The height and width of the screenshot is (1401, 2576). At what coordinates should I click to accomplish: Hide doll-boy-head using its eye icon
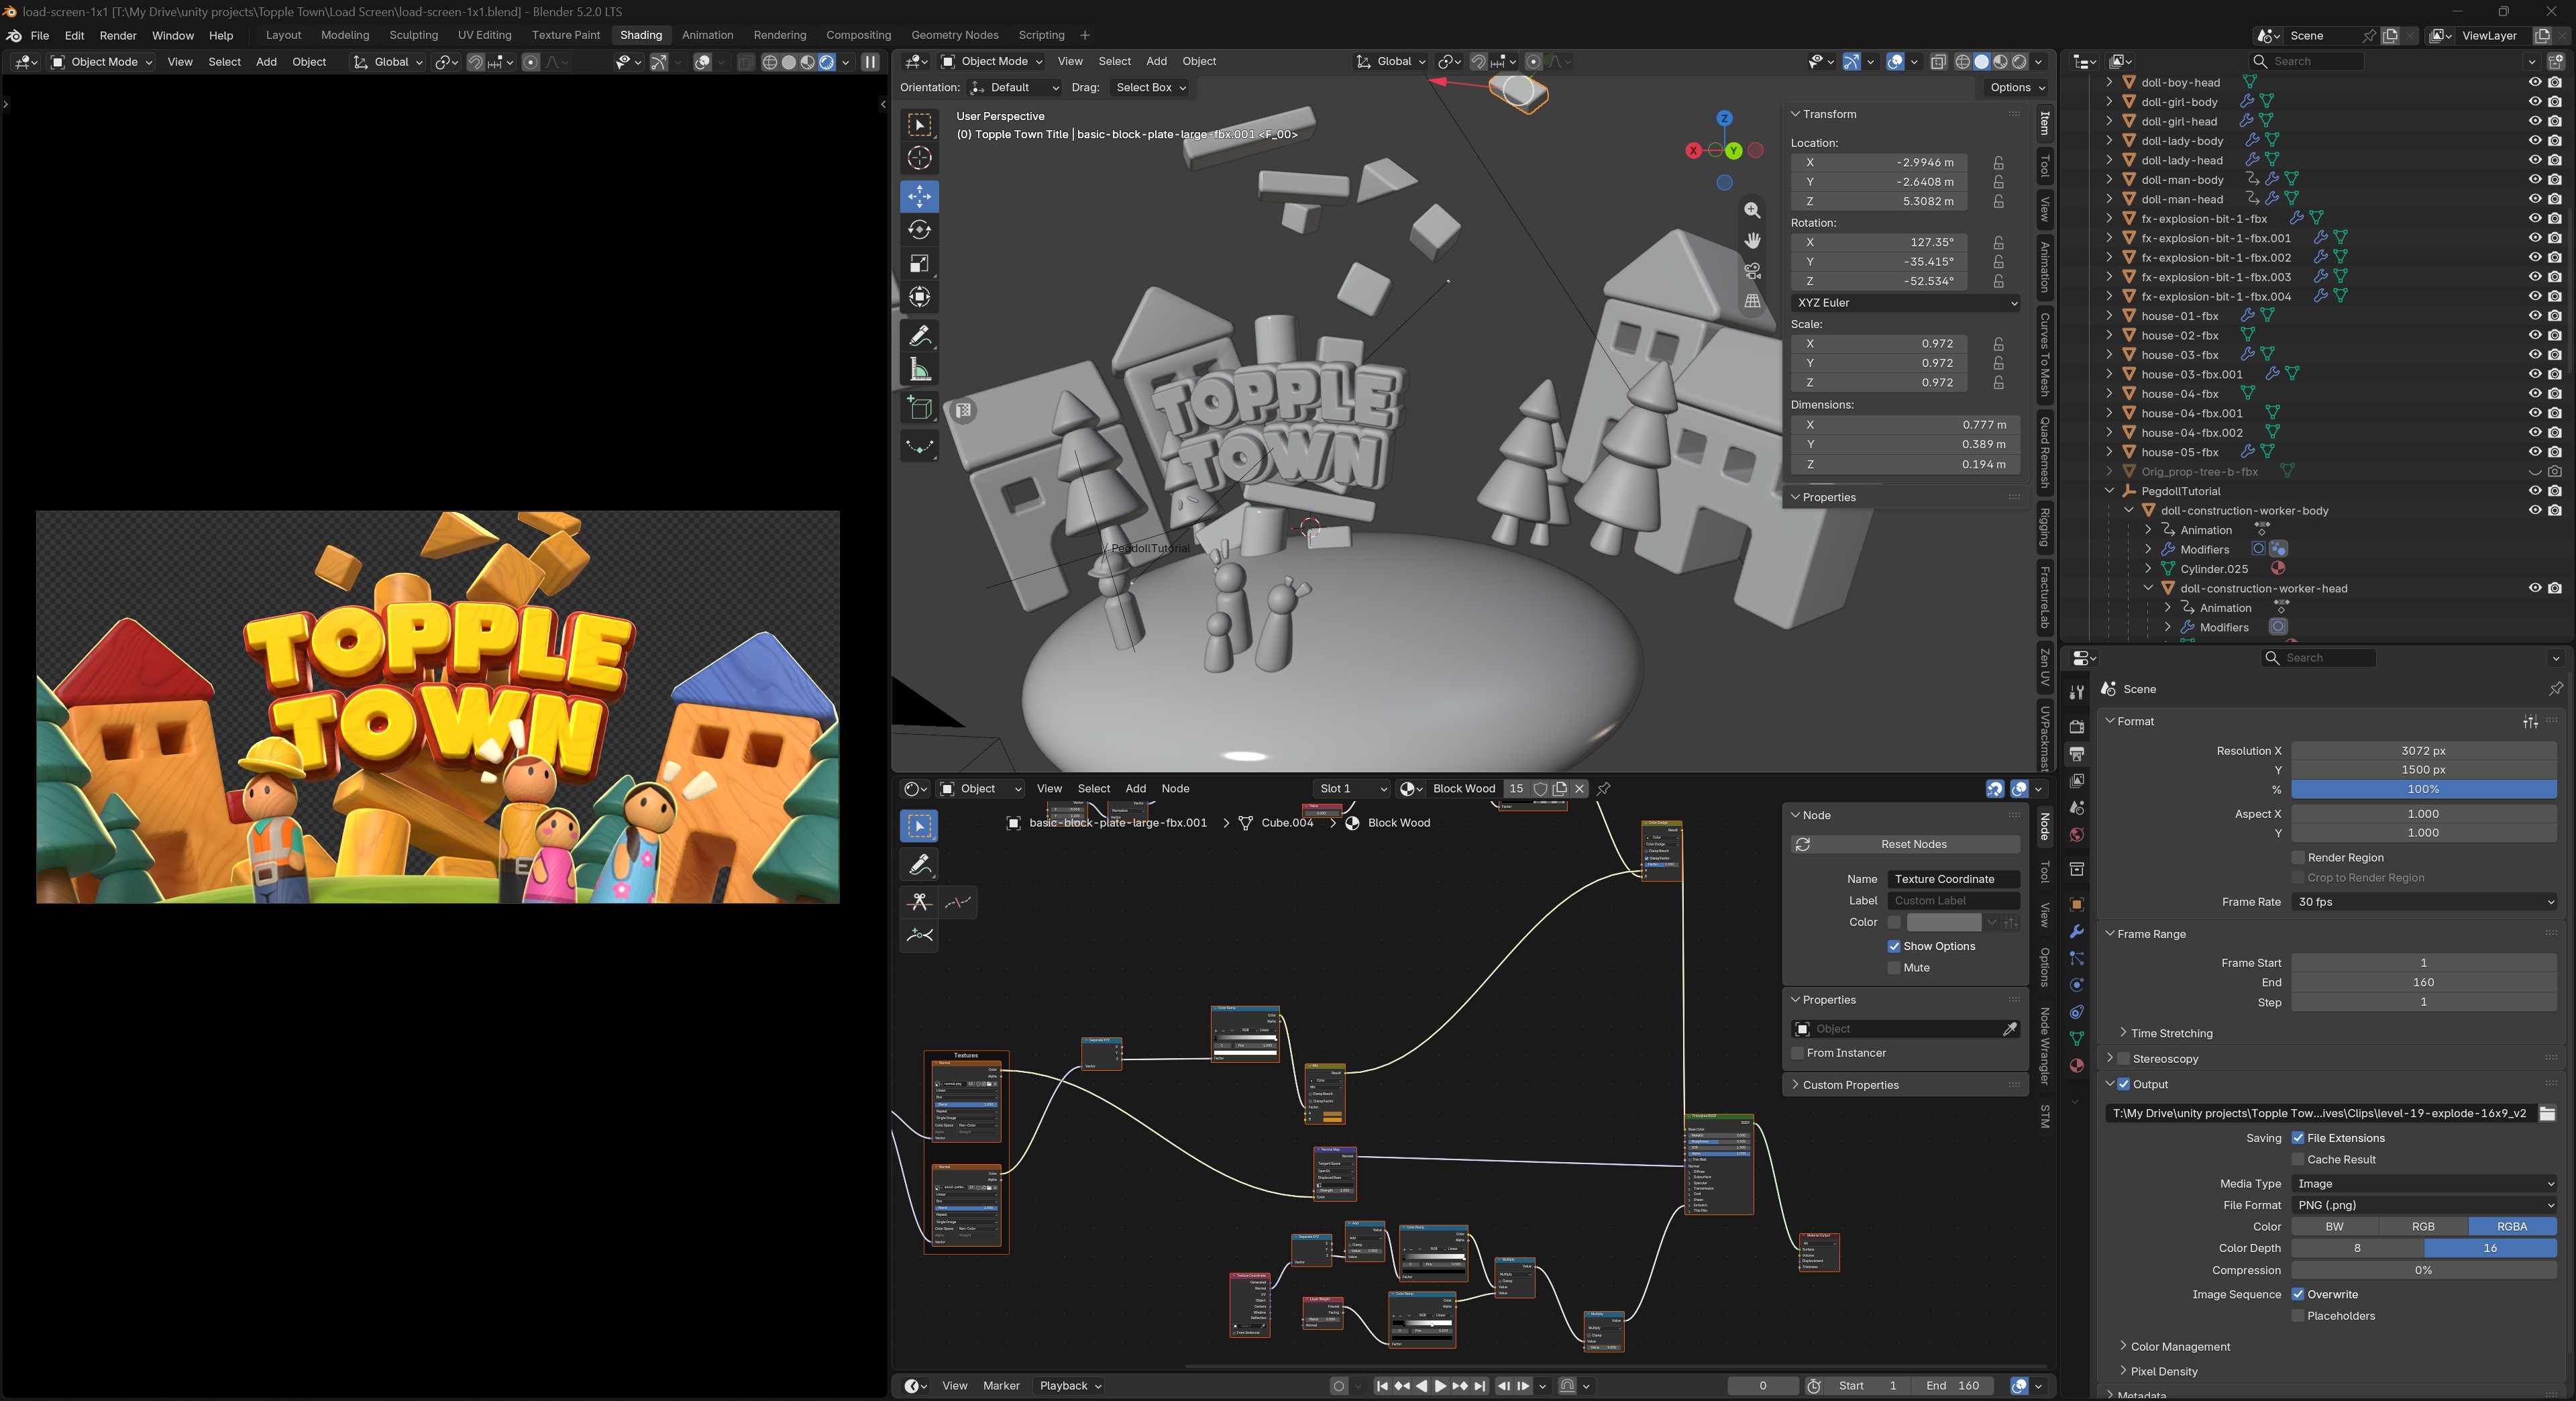2534,82
